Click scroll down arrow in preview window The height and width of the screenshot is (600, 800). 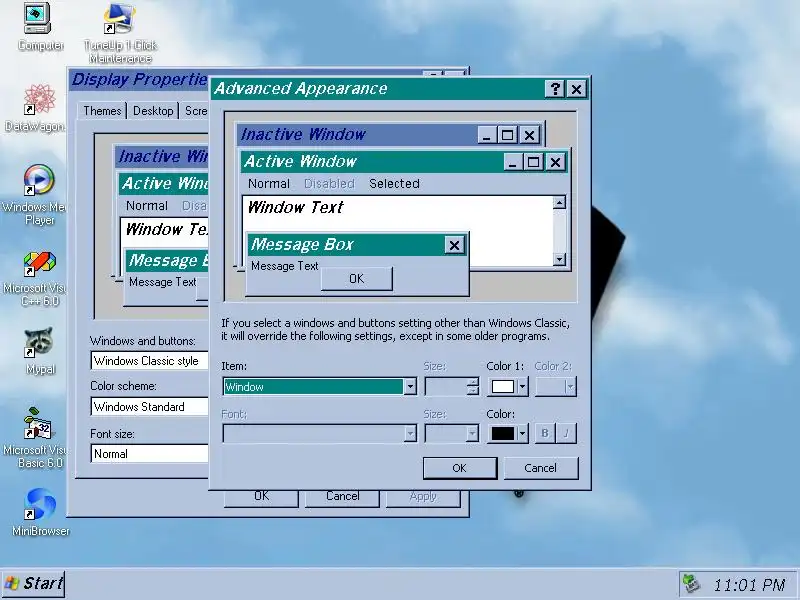[x=559, y=259]
